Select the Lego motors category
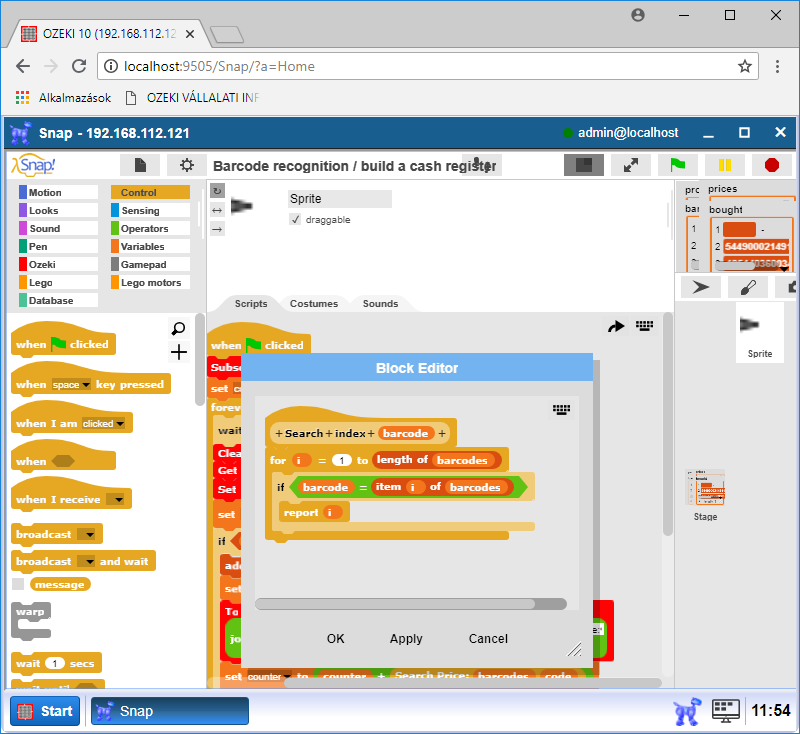Screen dimensions: 800x734 click(150, 282)
